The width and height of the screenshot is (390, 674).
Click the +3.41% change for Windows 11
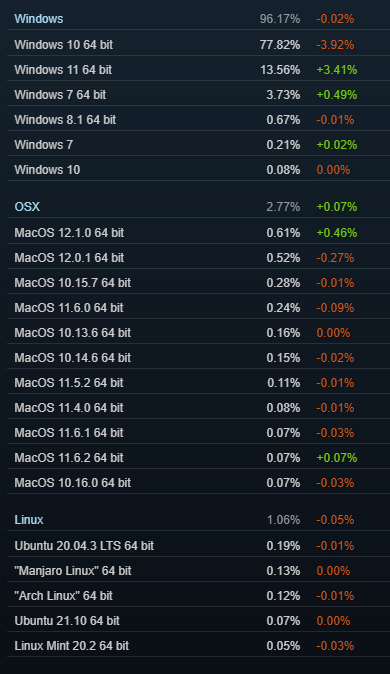(337, 70)
